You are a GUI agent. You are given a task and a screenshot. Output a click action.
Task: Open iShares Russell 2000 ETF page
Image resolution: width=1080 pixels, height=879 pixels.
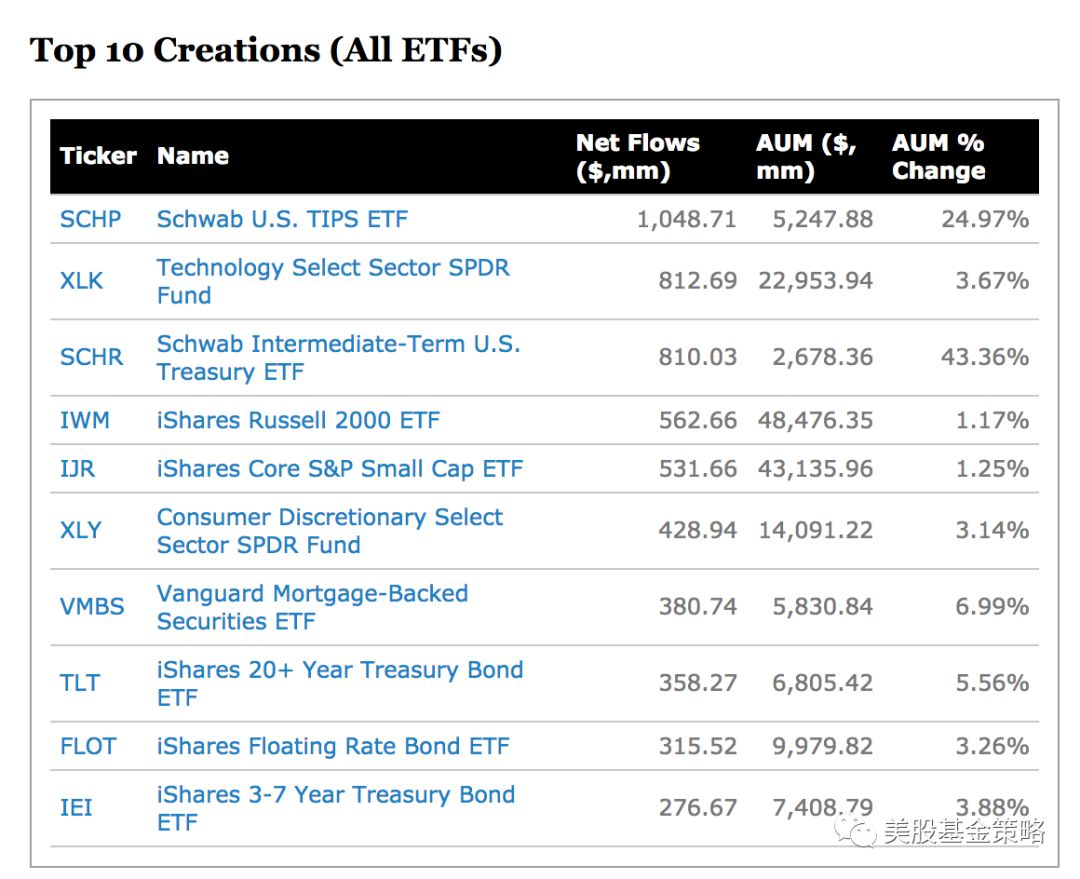click(298, 420)
